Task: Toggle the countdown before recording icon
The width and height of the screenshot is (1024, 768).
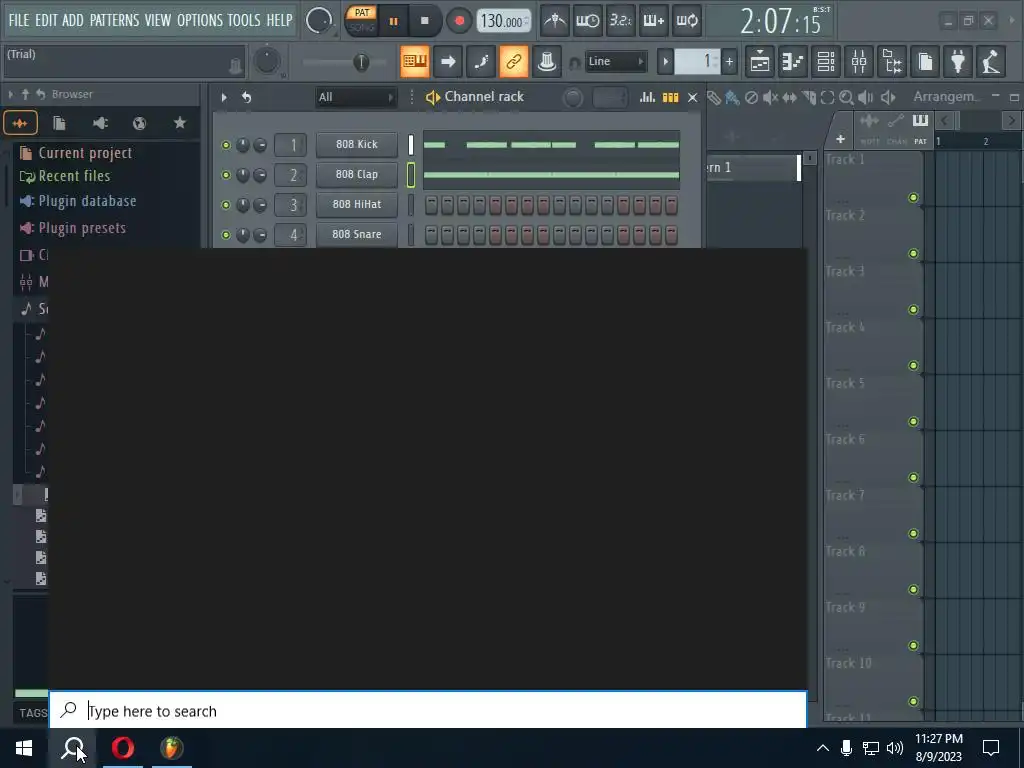Action: pyautogui.click(x=620, y=21)
